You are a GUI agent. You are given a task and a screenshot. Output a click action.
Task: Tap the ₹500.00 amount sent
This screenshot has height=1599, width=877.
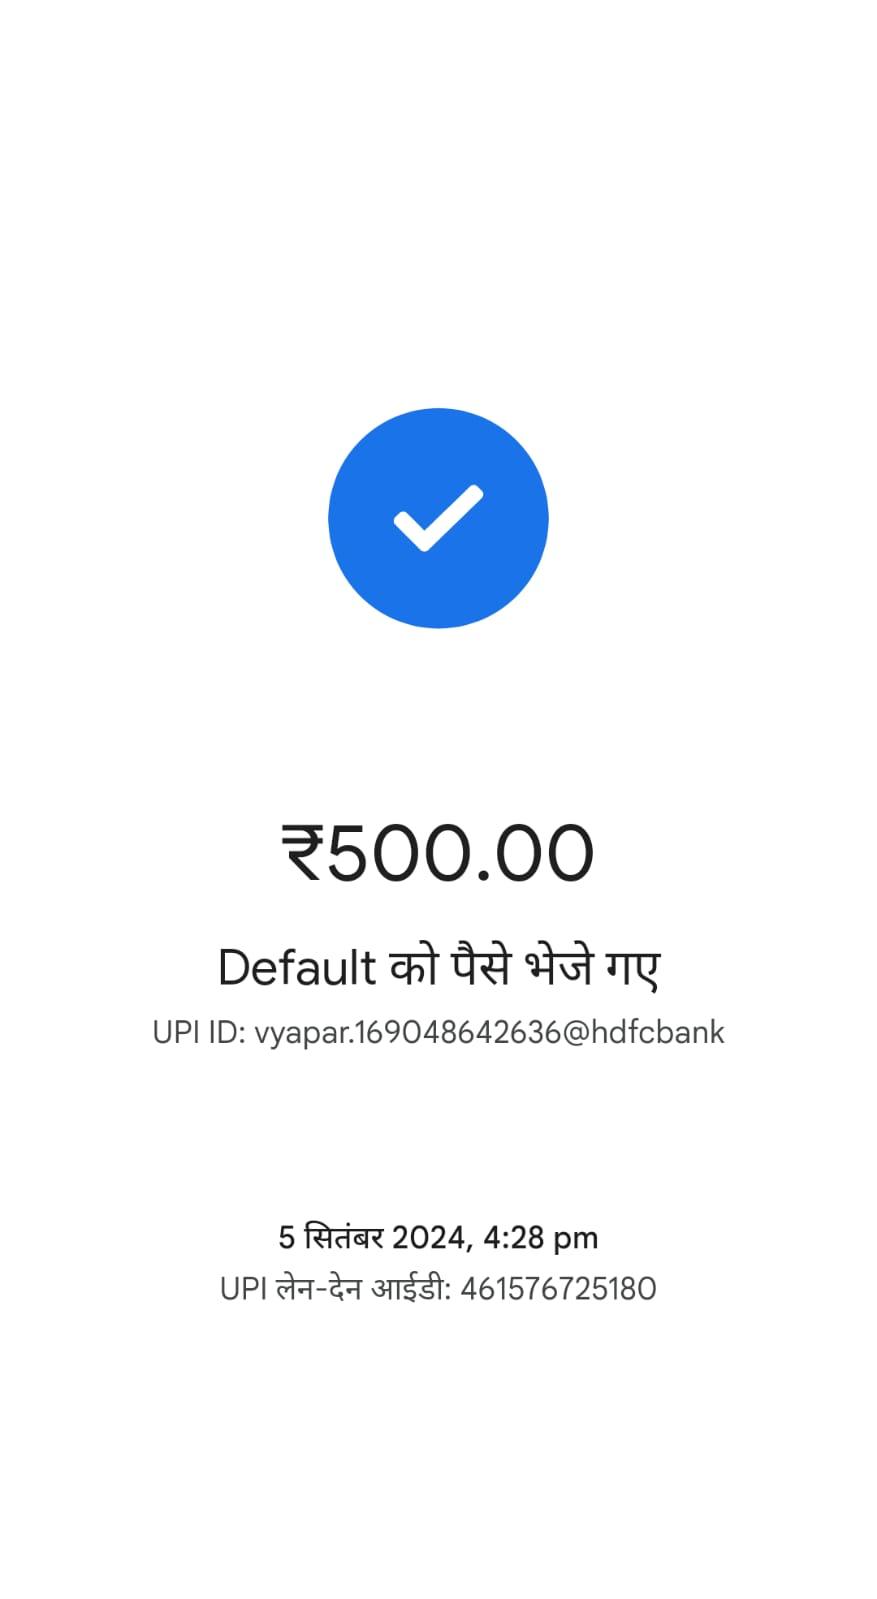438,853
